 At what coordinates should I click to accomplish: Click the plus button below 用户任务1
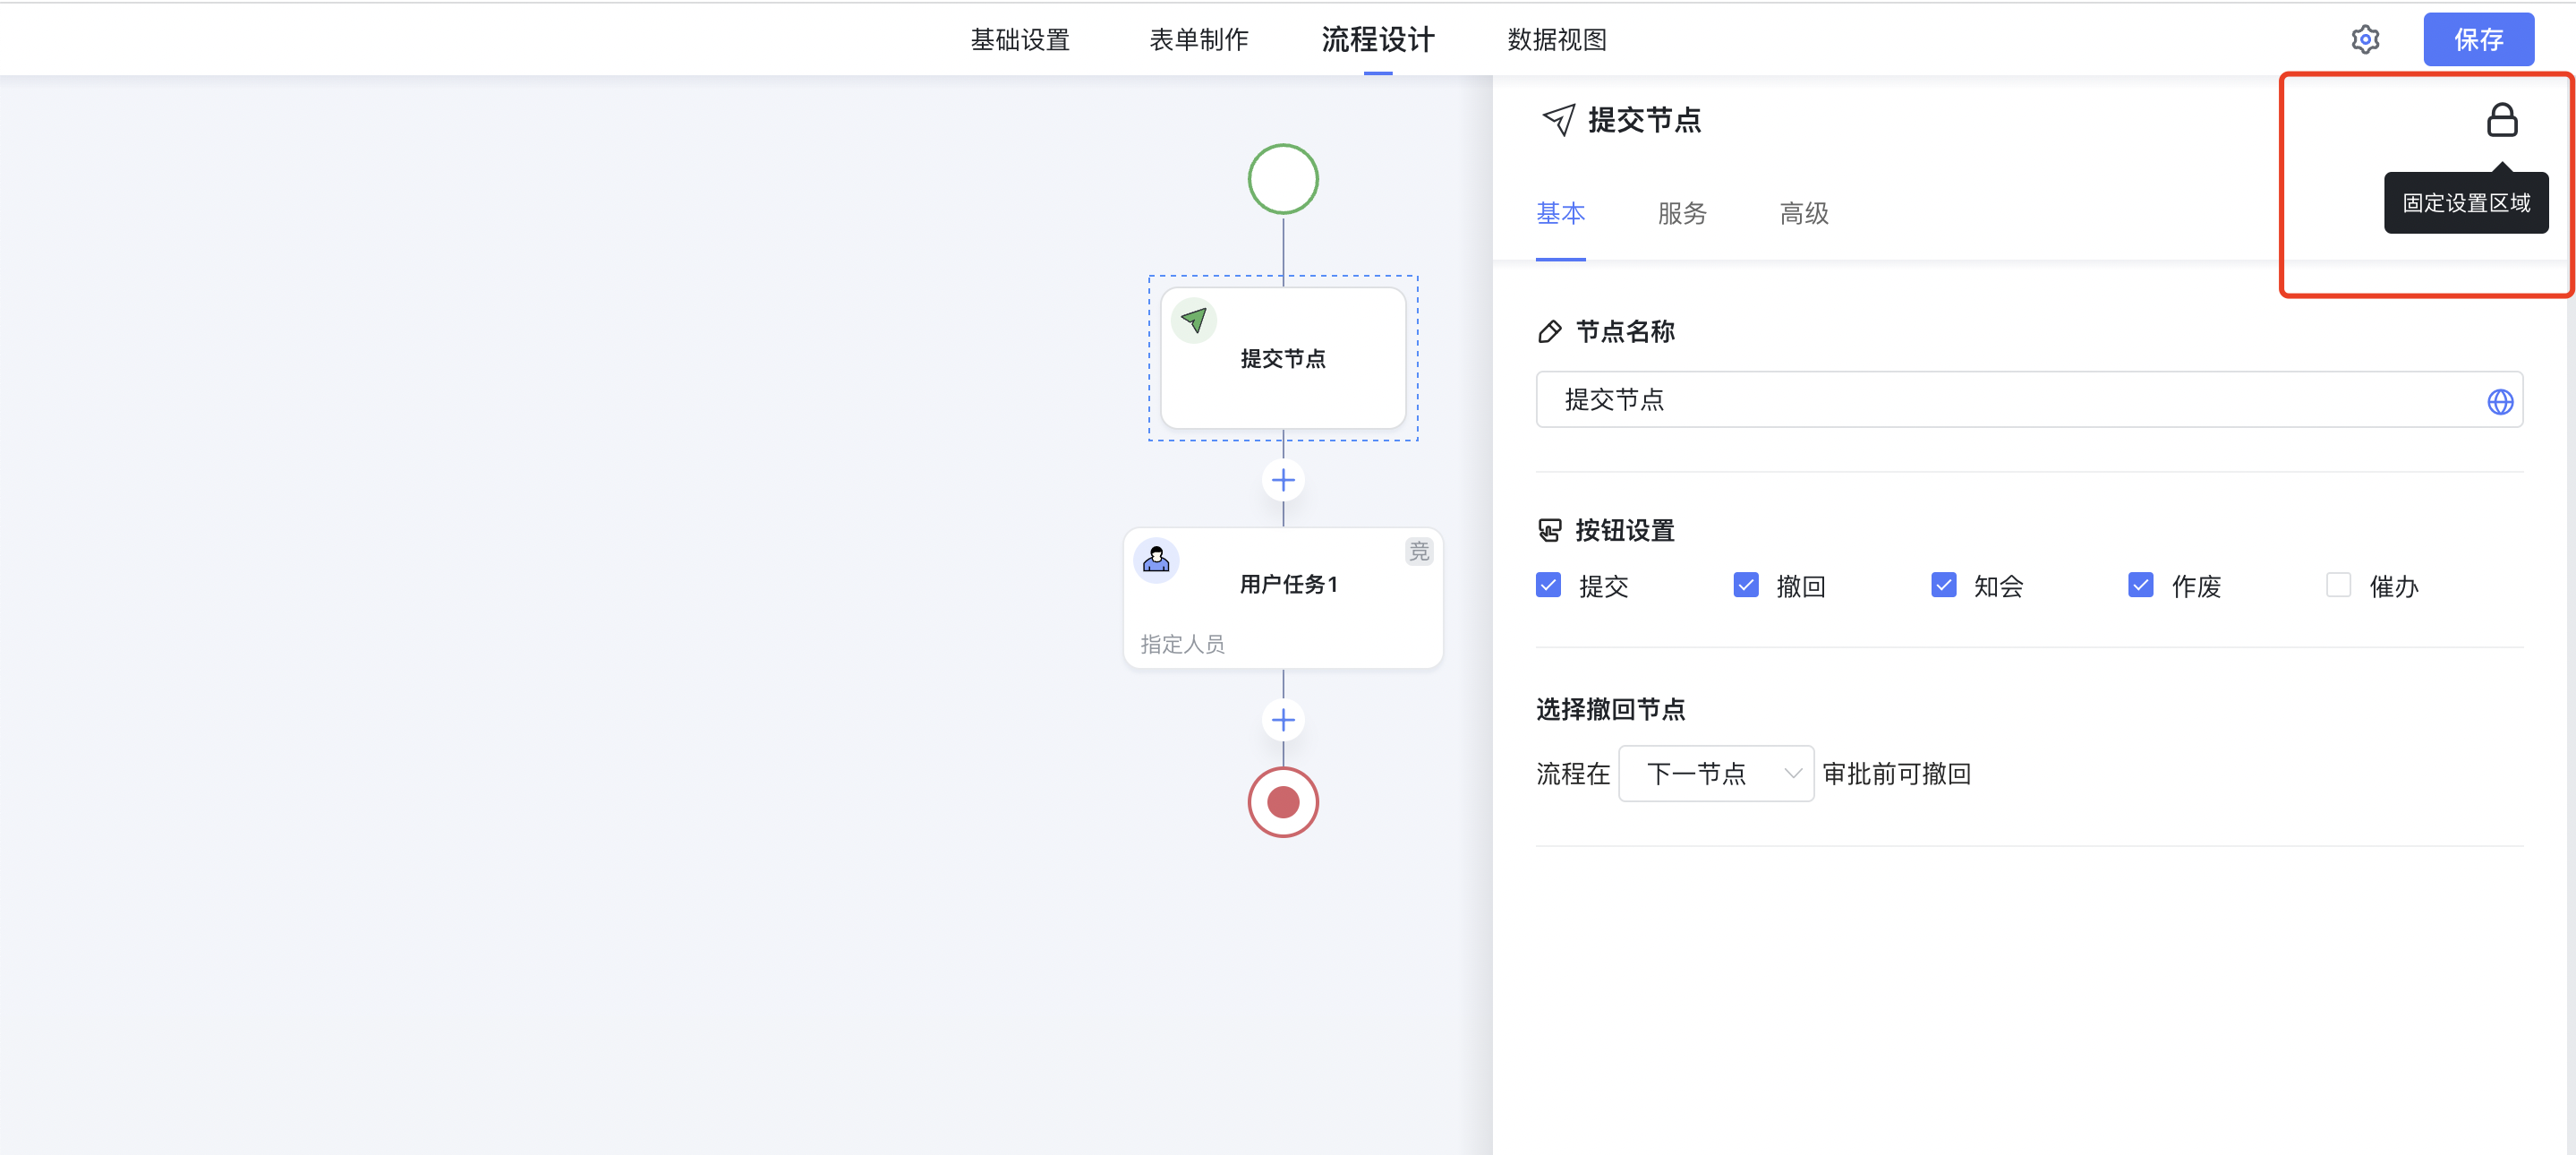1283,720
